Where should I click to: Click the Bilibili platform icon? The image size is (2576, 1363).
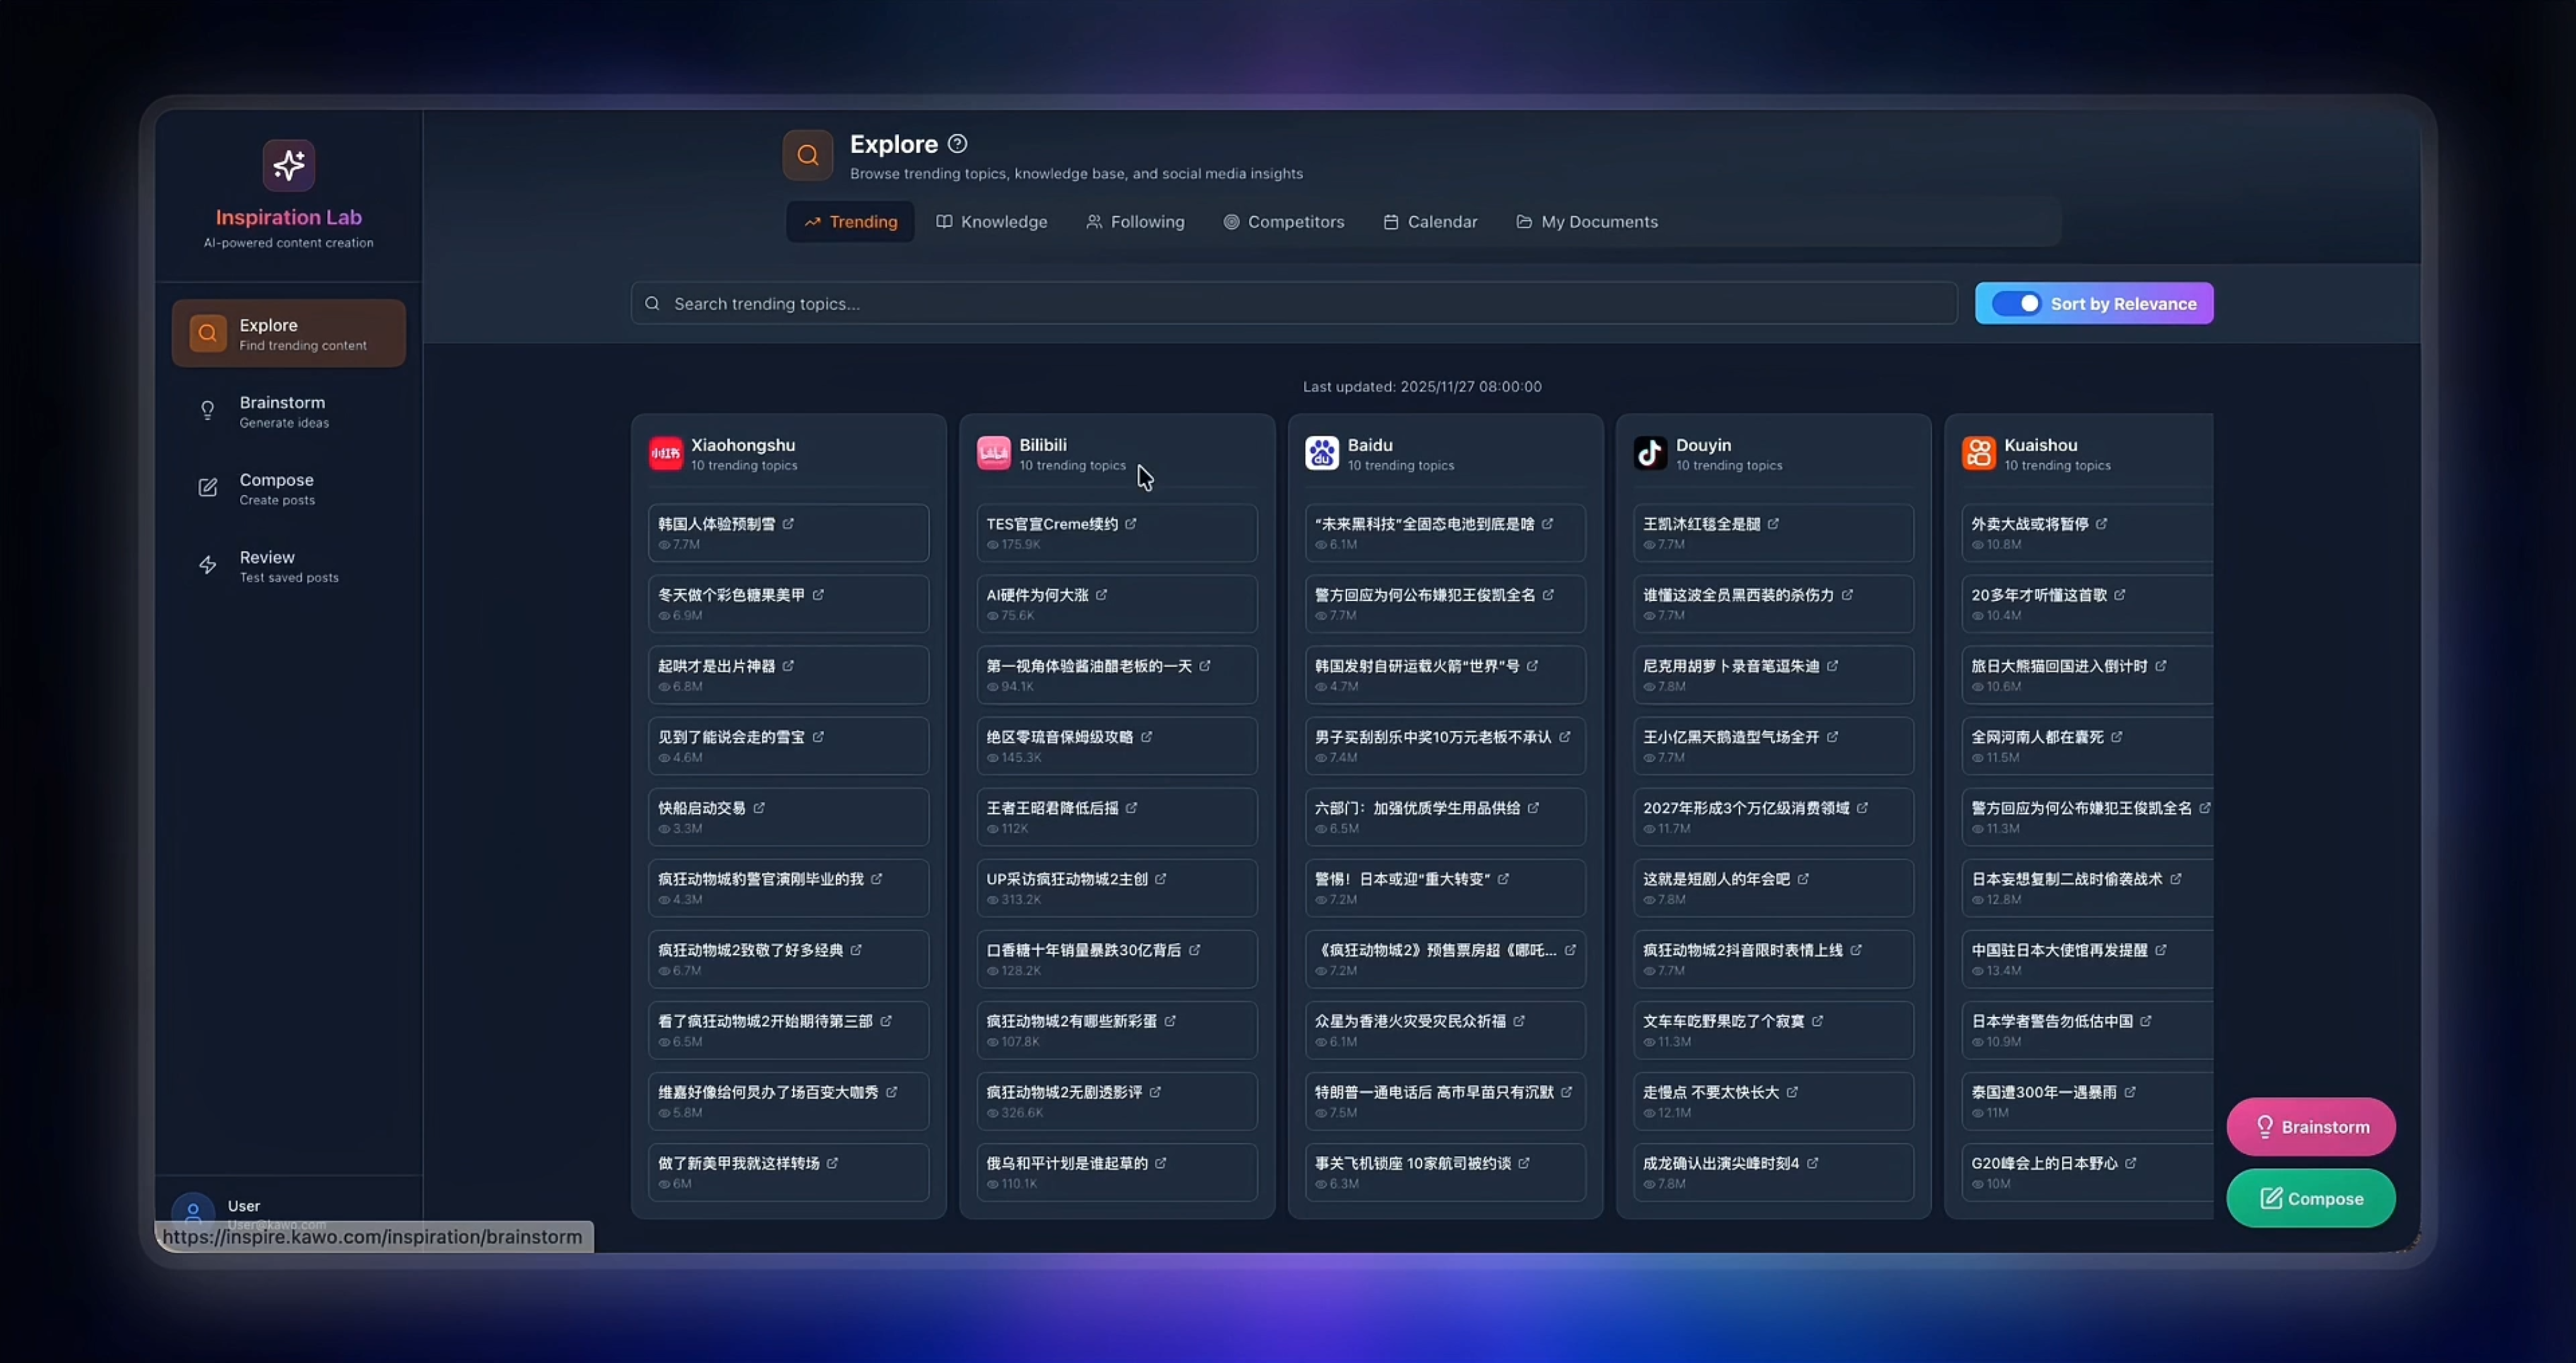pyautogui.click(x=993, y=453)
